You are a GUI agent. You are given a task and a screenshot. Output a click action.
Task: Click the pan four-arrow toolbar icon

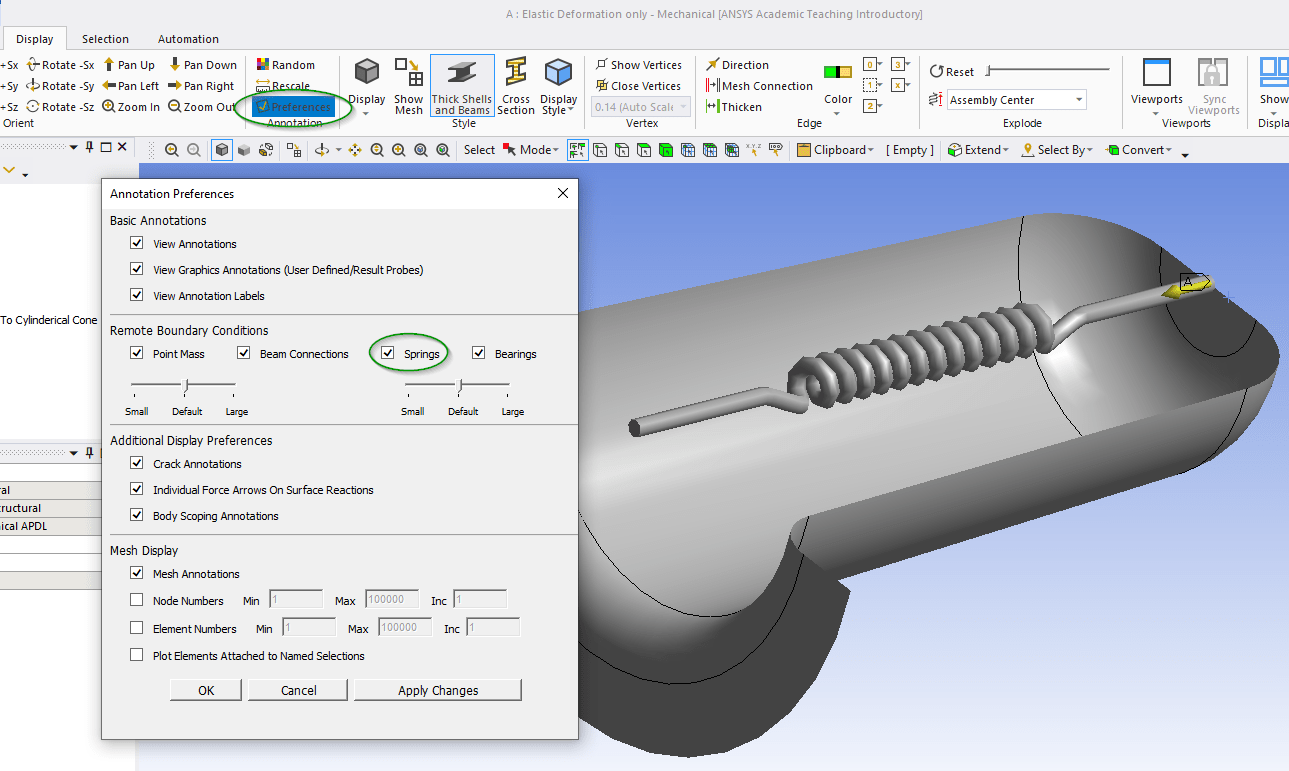[x=356, y=150]
